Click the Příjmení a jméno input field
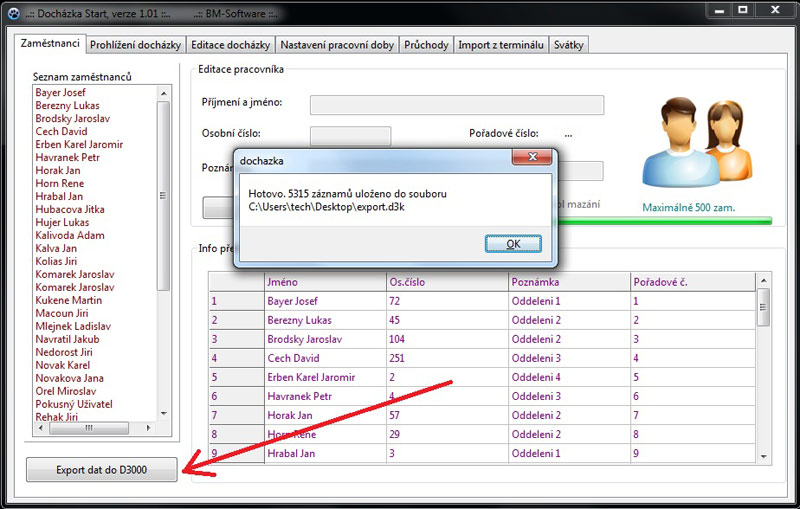This screenshot has width=800, height=509. [x=457, y=105]
